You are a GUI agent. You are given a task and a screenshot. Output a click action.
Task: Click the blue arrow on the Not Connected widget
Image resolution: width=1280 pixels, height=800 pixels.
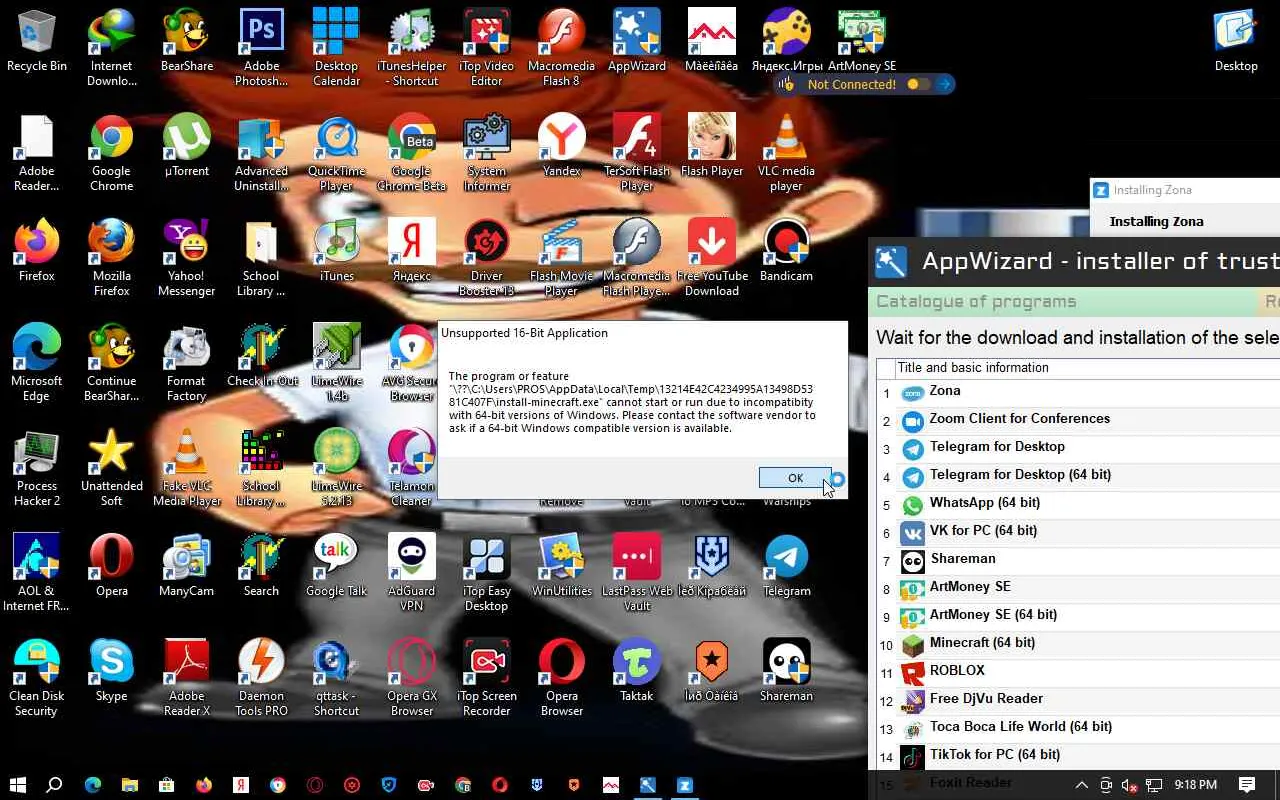[x=944, y=85]
